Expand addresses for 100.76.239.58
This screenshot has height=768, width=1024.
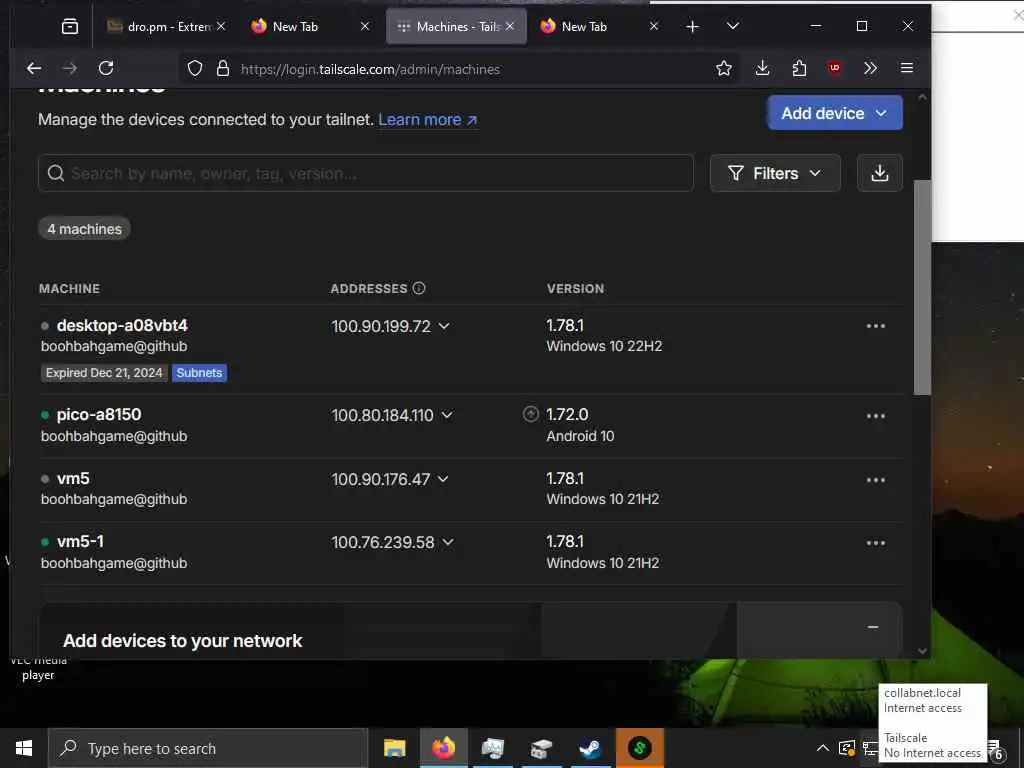tap(448, 542)
